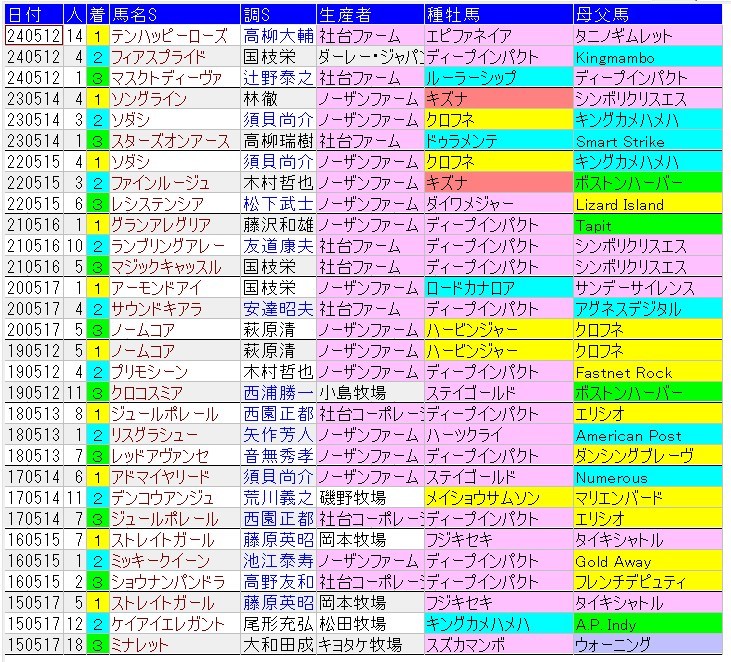
Task: Open horse ランブリングアレー
Action: point(168,246)
